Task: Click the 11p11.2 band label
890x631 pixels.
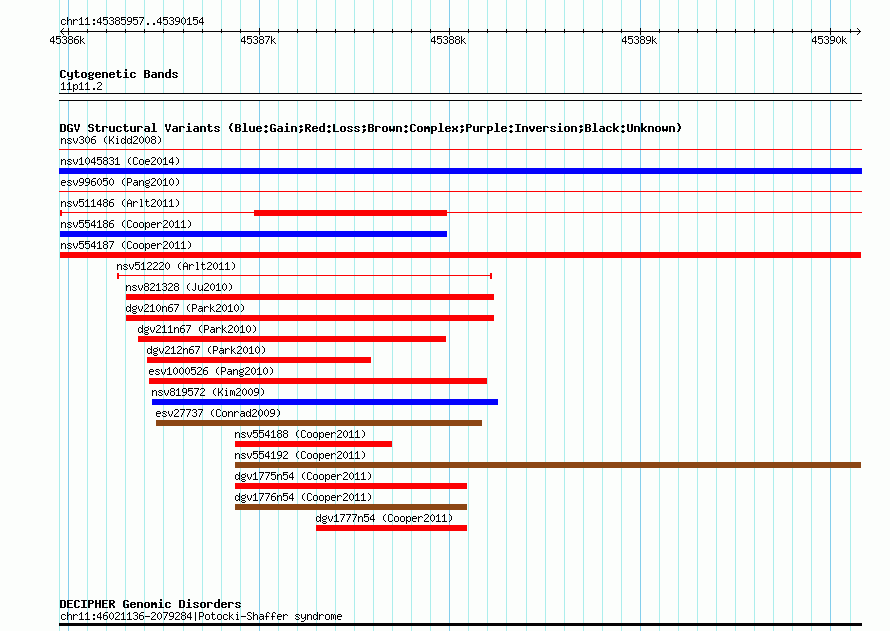Action: point(81,86)
